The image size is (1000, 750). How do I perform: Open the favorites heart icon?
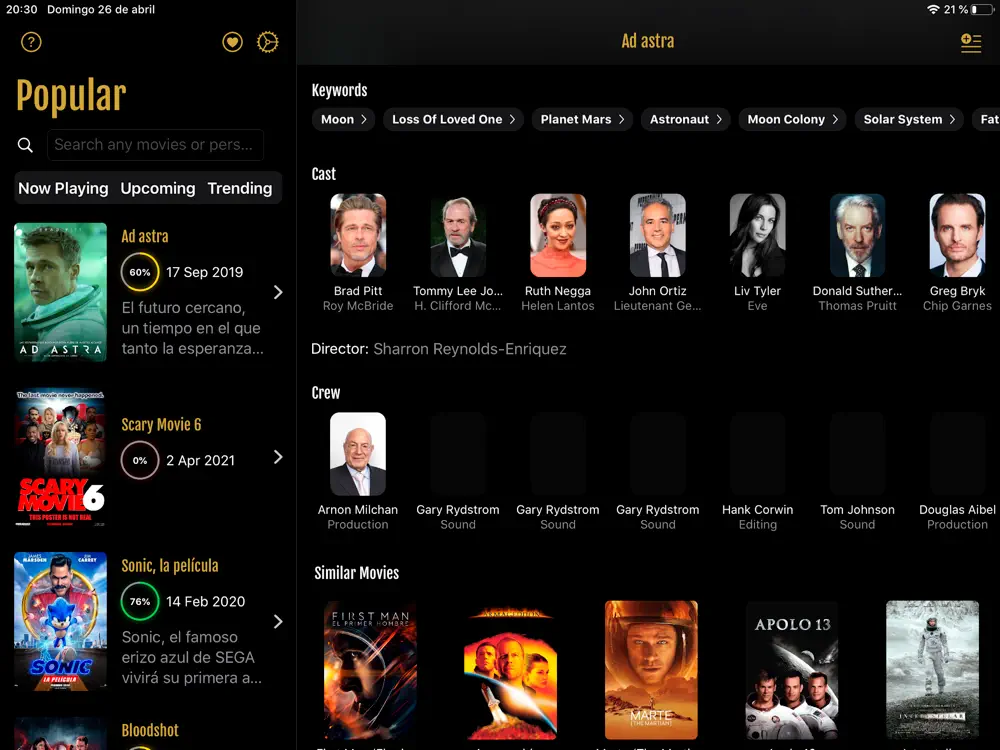click(232, 42)
